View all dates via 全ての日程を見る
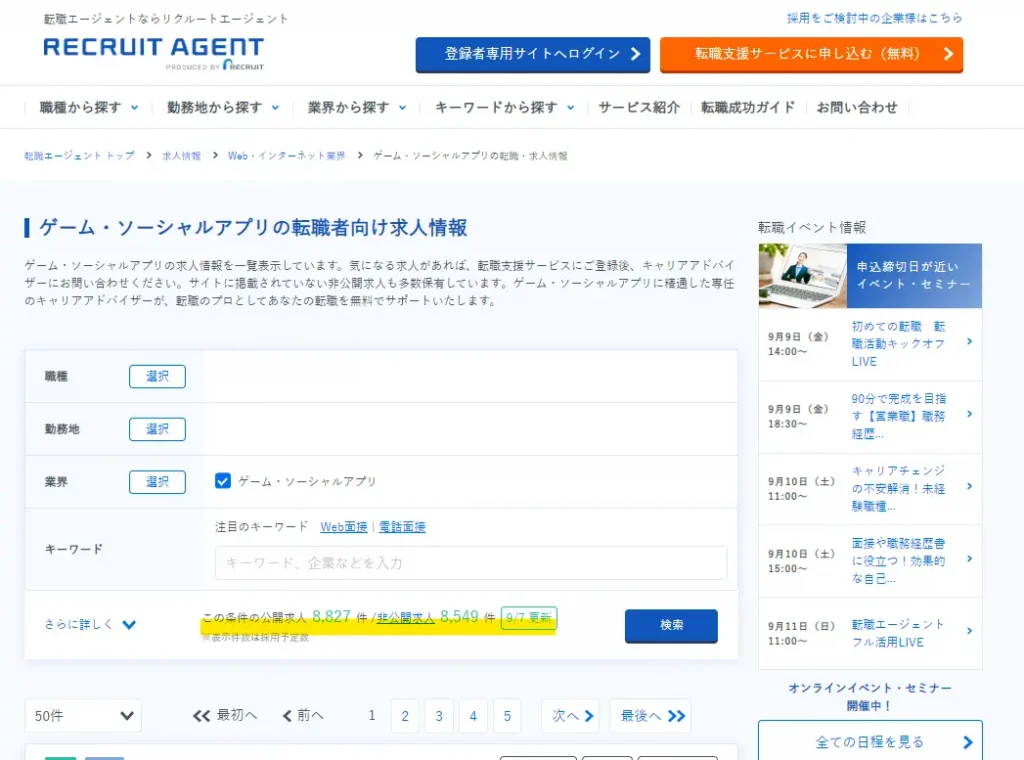Screen dimensions: 1024x760 870,742
